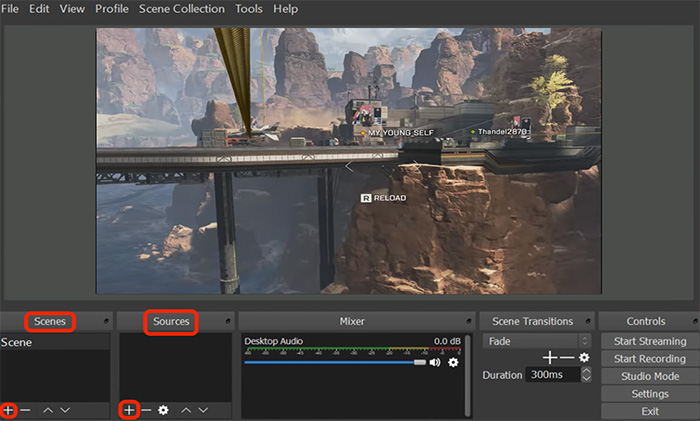Image resolution: width=700 pixels, height=421 pixels.
Task: Mute Desktop Audio speaker icon
Action: 435,362
